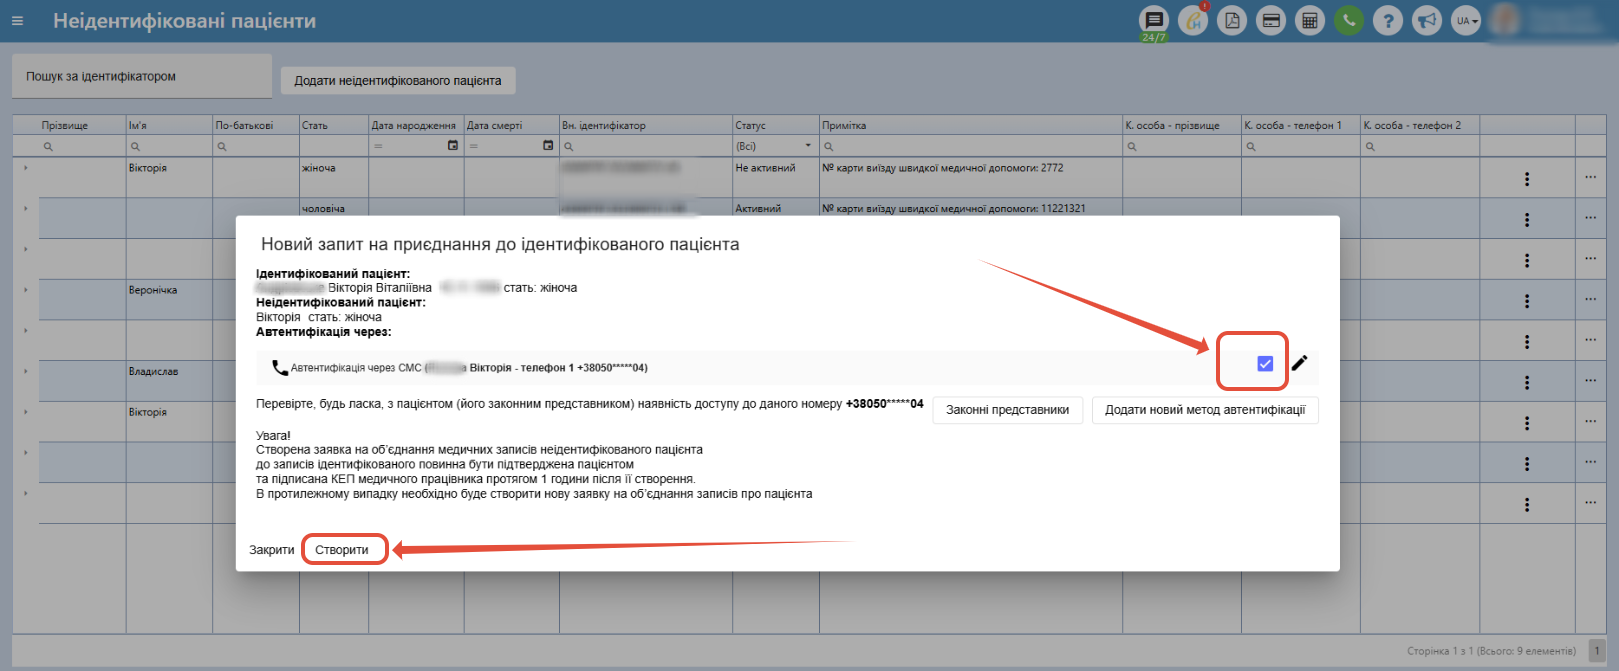Click the payment card icon
The height and width of the screenshot is (671, 1619).
pos(1271,20)
